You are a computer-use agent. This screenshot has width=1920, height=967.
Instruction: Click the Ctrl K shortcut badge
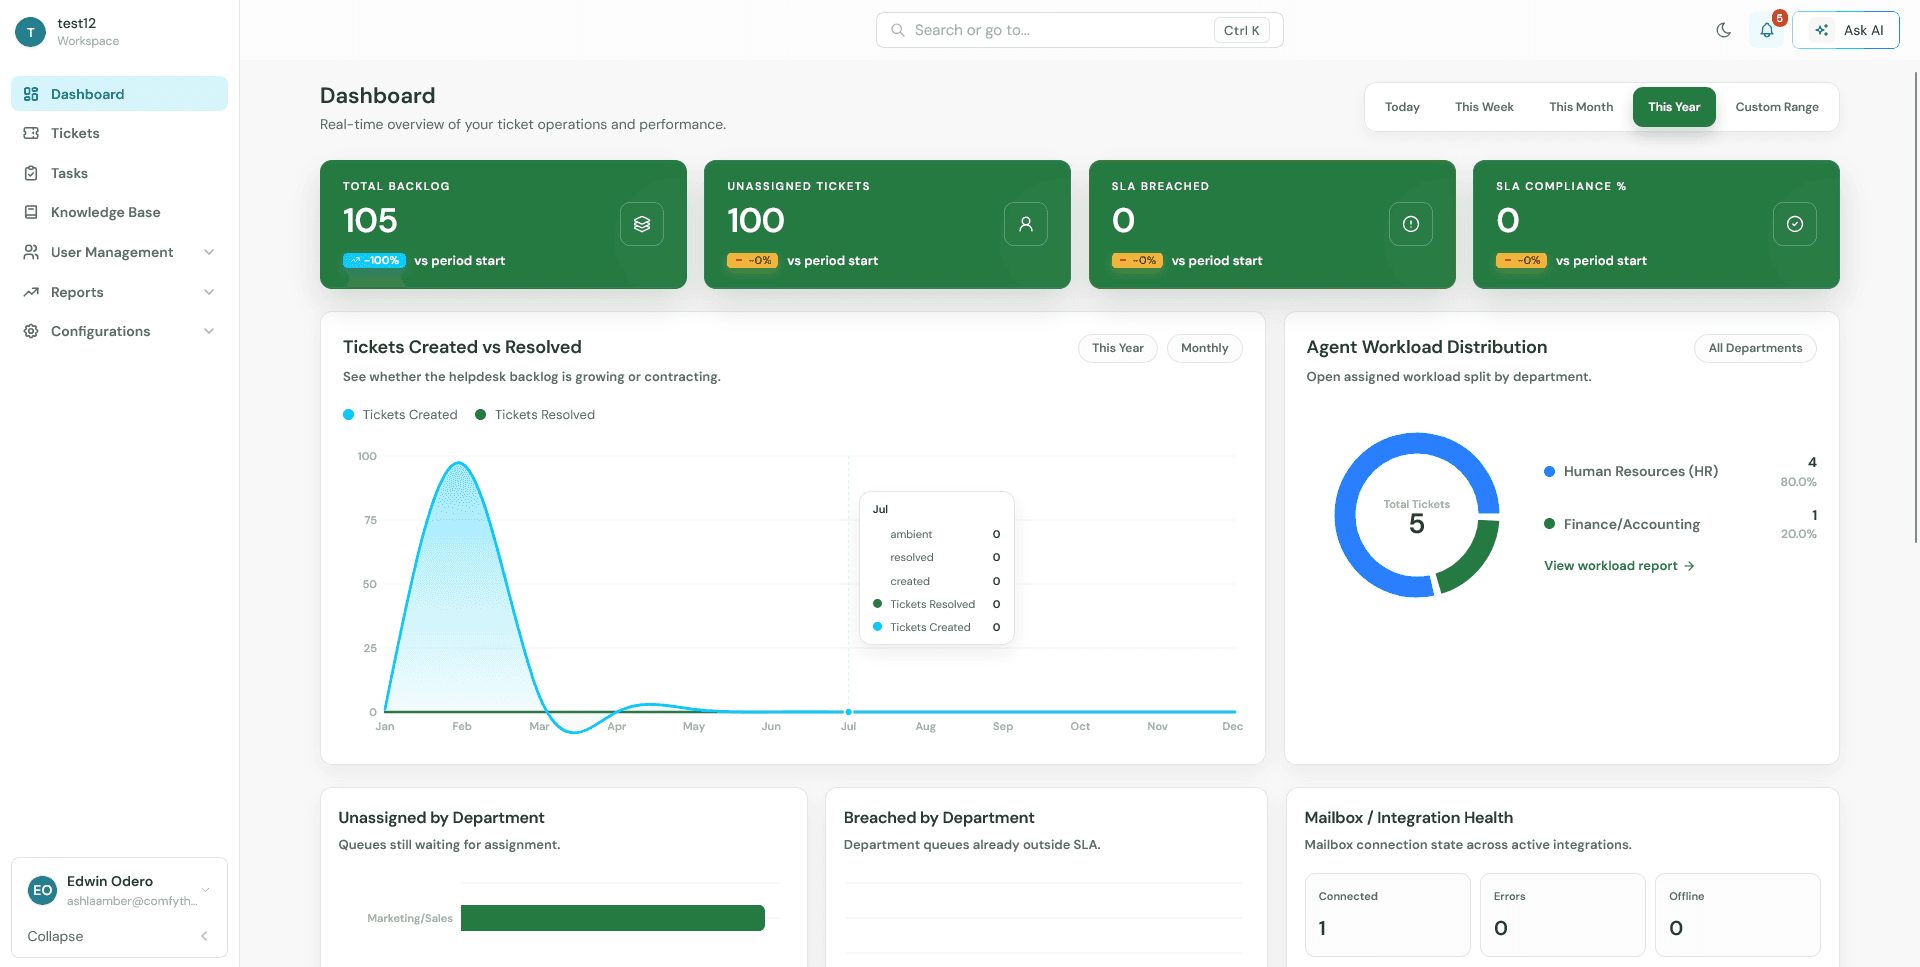(x=1241, y=30)
